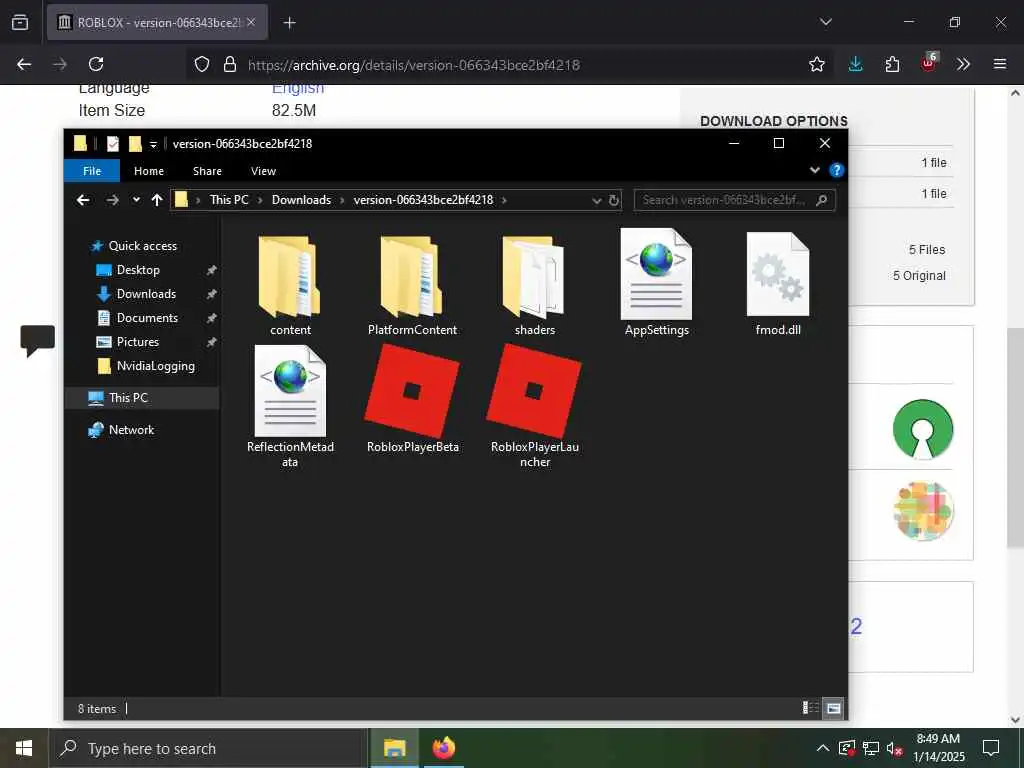Open the Home ribbon tab
The height and width of the screenshot is (768, 1024).
tap(149, 171)
